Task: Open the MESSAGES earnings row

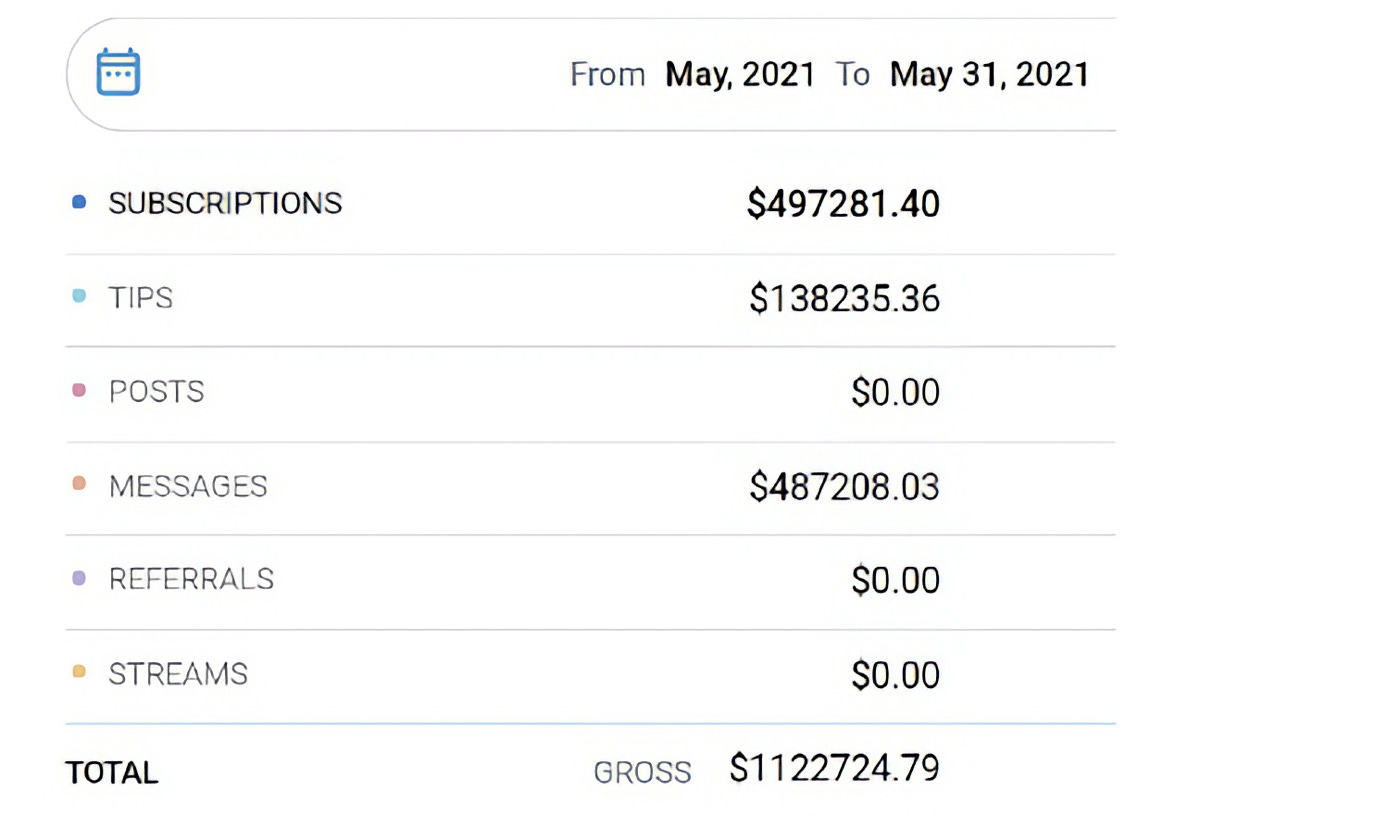Action: coord(591,488)
